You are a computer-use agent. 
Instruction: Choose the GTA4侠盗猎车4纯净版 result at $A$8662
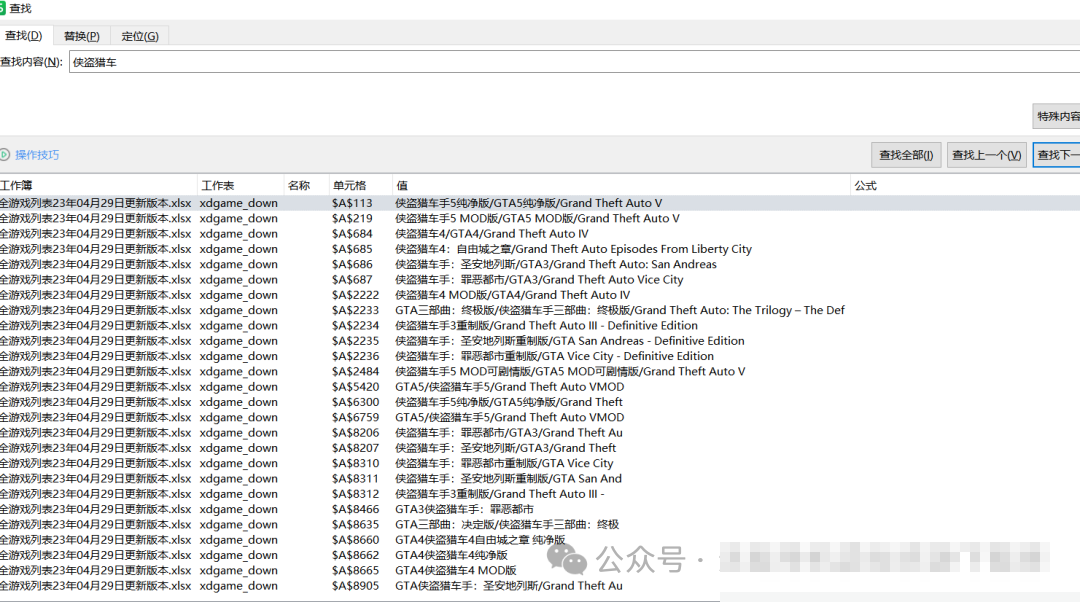pos(540,555)
